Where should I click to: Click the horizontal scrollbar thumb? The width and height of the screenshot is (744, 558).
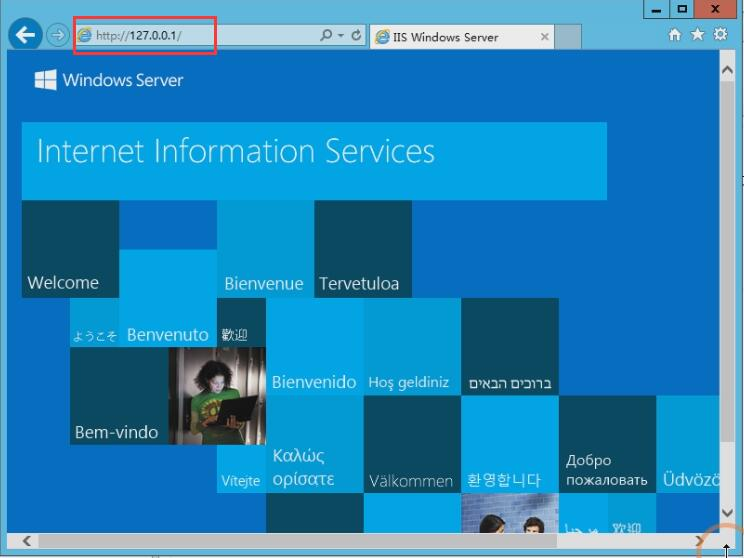[x=298, y=541]
